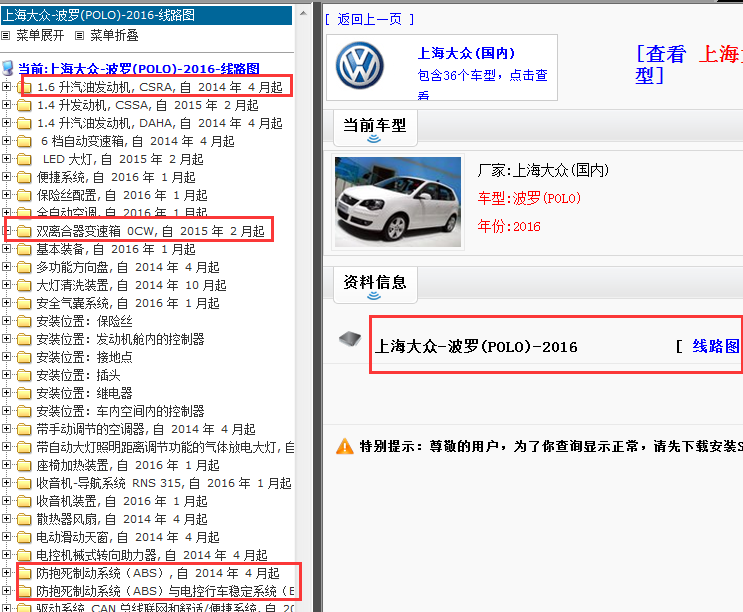
Task: Click the gray book icon beside 上海大众-波罗(POLO)-2016
Action: 350,339
